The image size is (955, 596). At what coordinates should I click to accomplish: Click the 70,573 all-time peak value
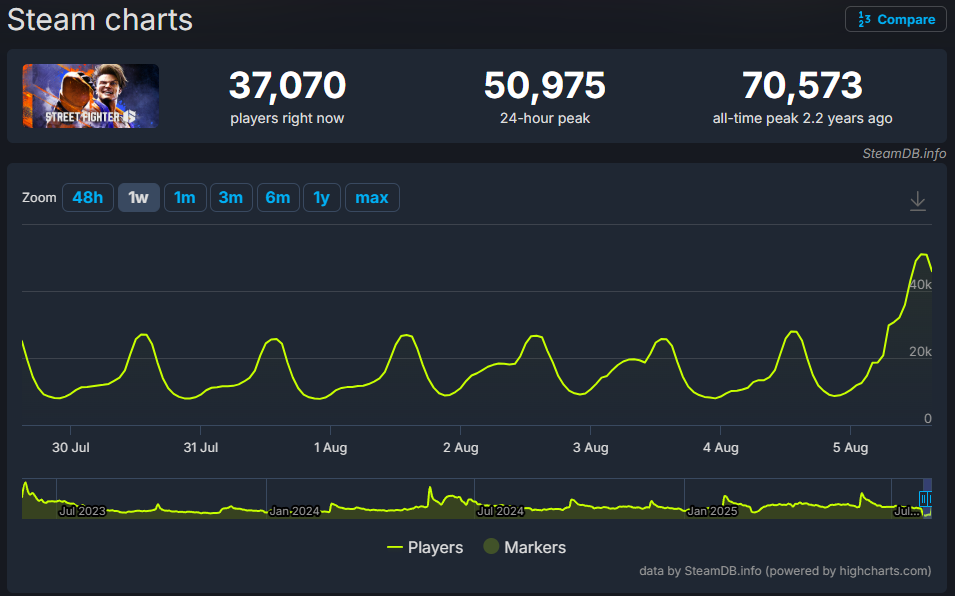click(x=802, y=85)
